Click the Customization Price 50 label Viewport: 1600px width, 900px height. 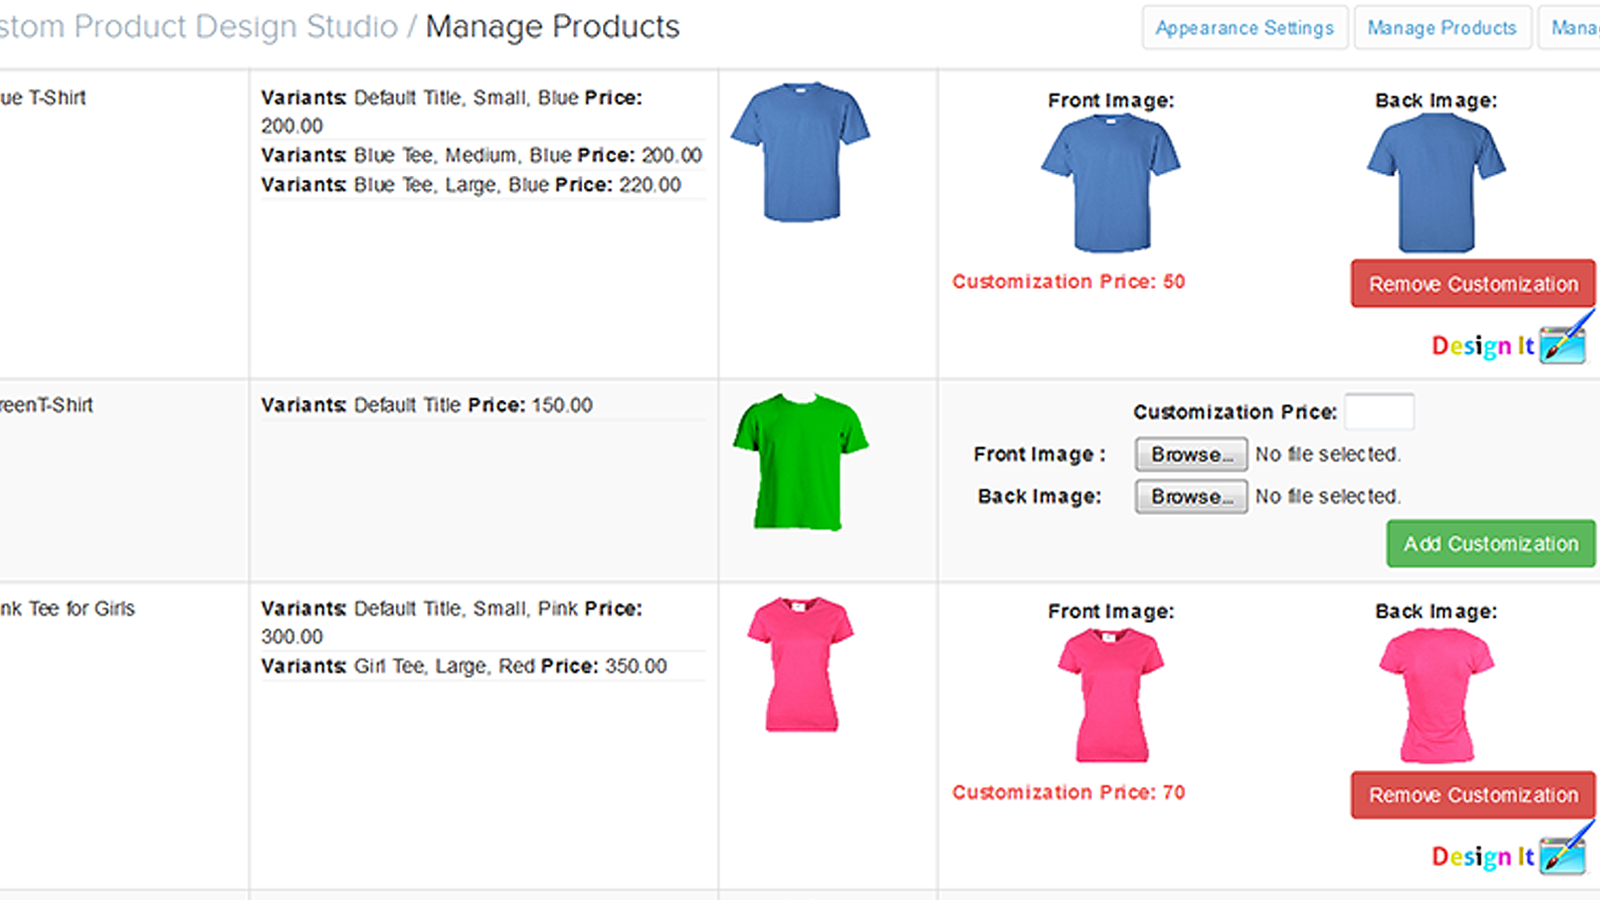(1068, 281)
